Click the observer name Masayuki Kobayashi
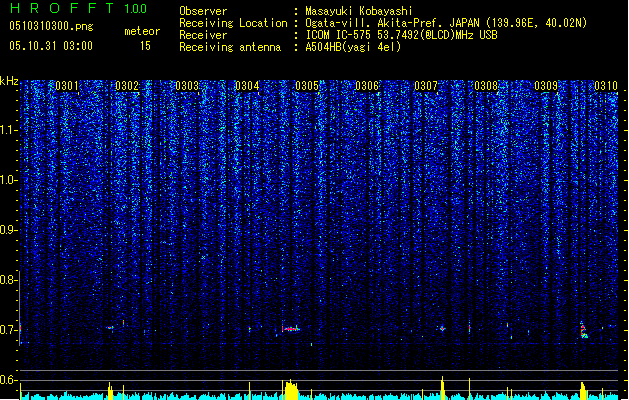 tap(359, 11)
